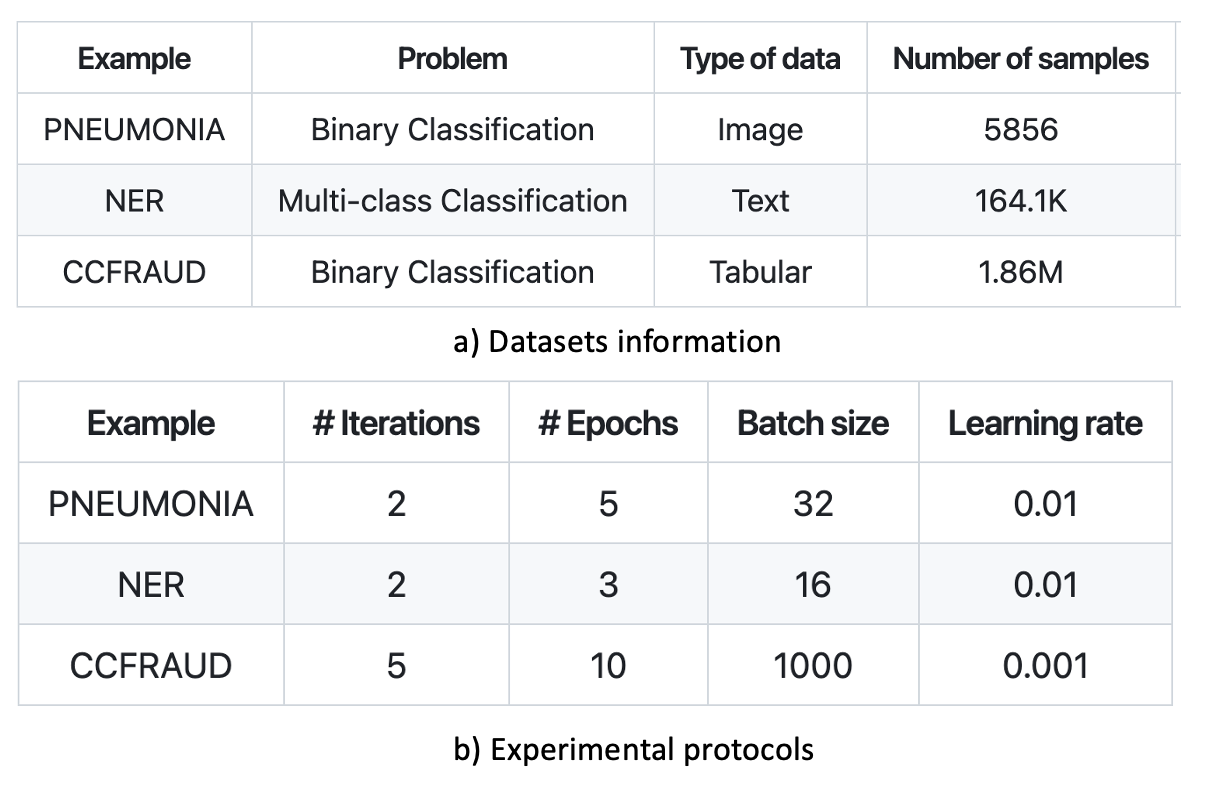Click the batch size value 32
Viewport: 1206px width, 798px height.
[x=813, y=503]
